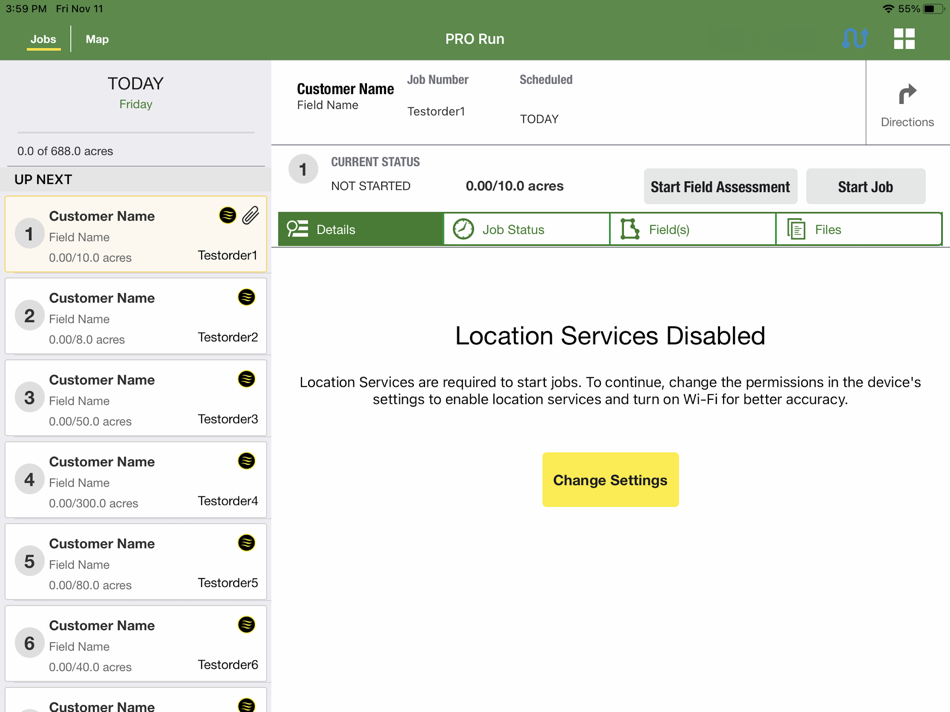
Task: Select the Testorder4 job label
Action: tap(228, 501)
